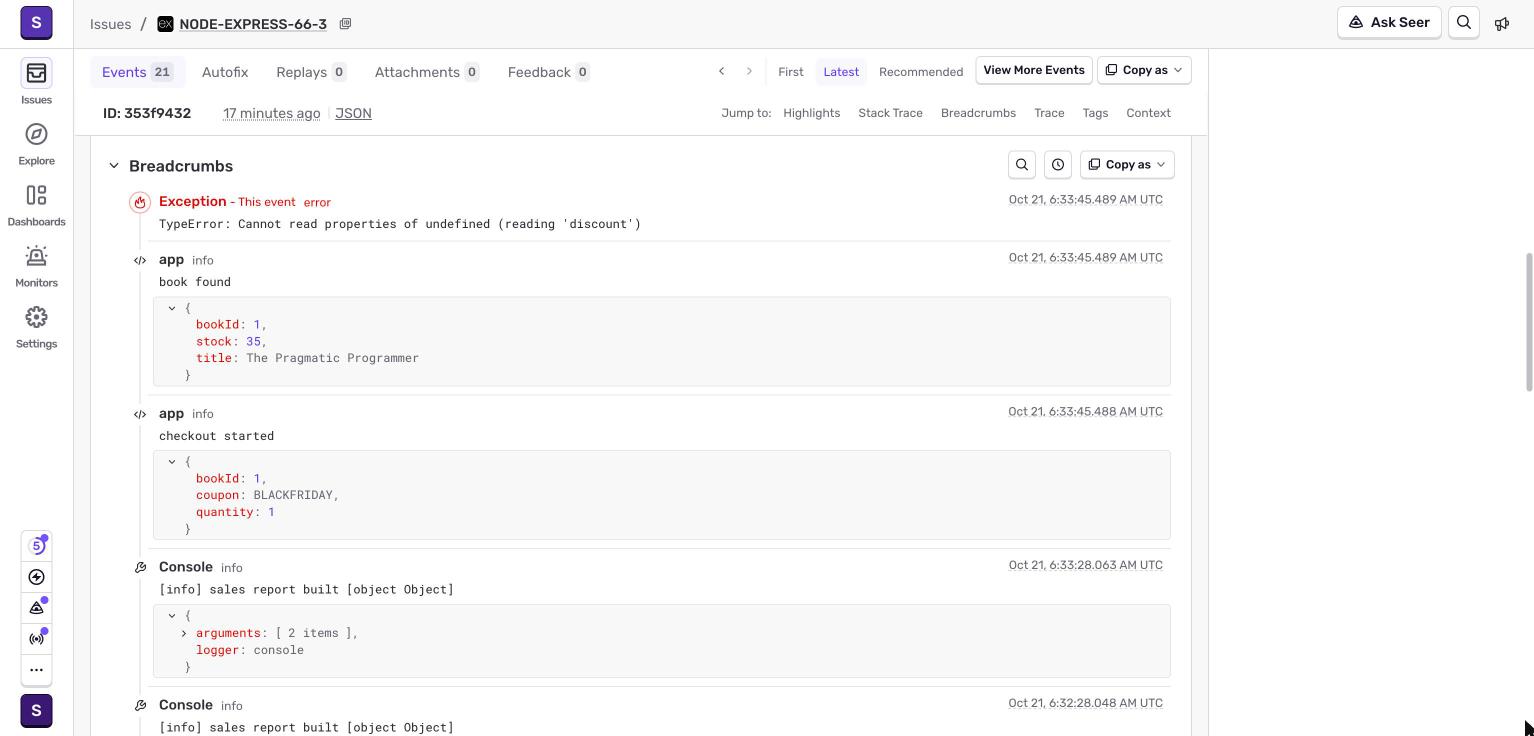The height and width of the screenshot is (736, 1534).
Task: Switch to the Attachments tab
Action: [x=427, y=72]
